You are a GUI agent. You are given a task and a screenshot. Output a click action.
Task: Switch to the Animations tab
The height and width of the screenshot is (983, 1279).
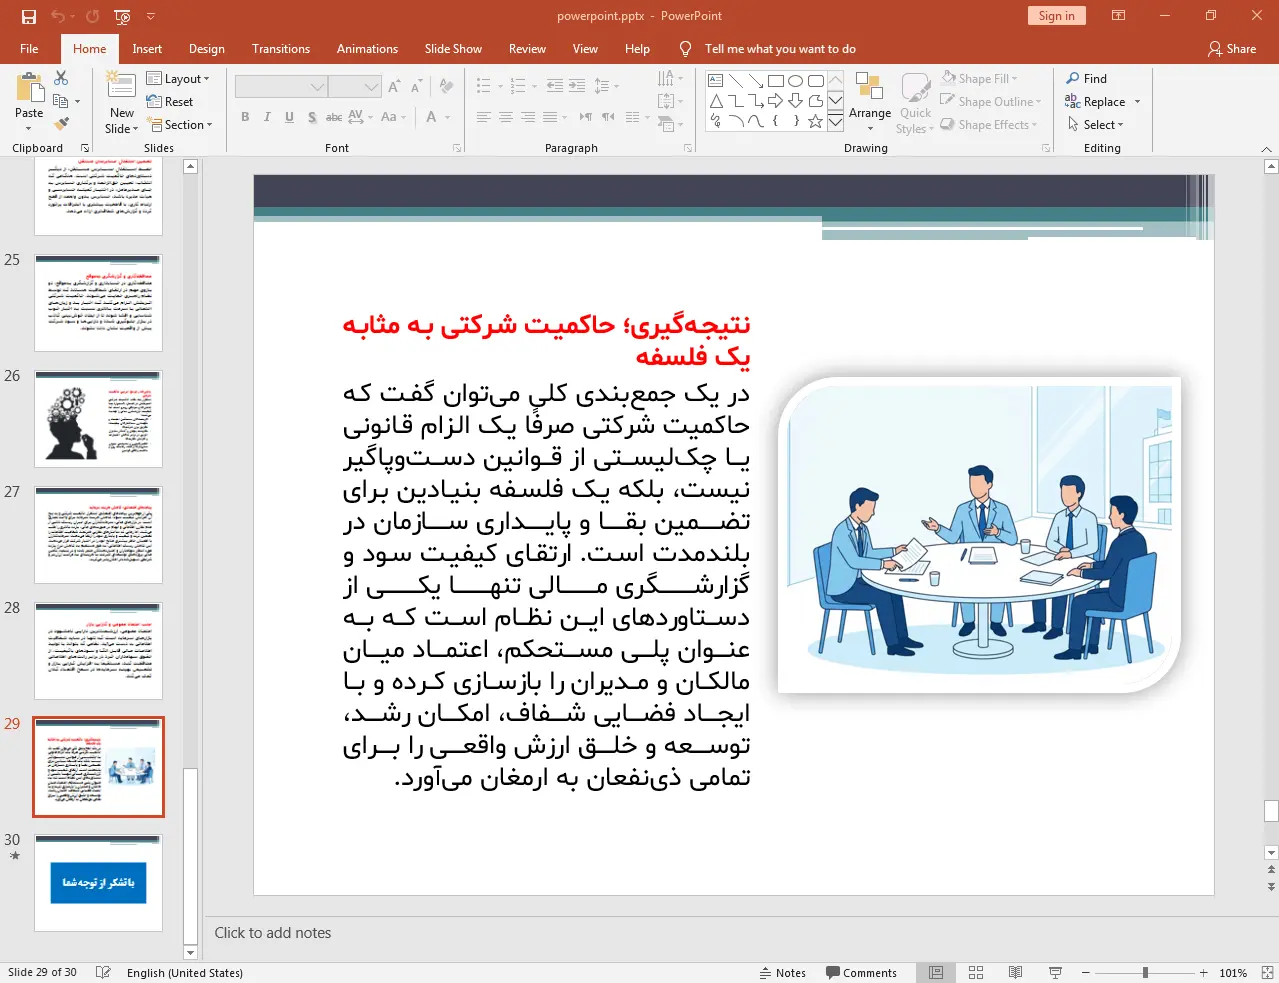[x=367, y=49]
